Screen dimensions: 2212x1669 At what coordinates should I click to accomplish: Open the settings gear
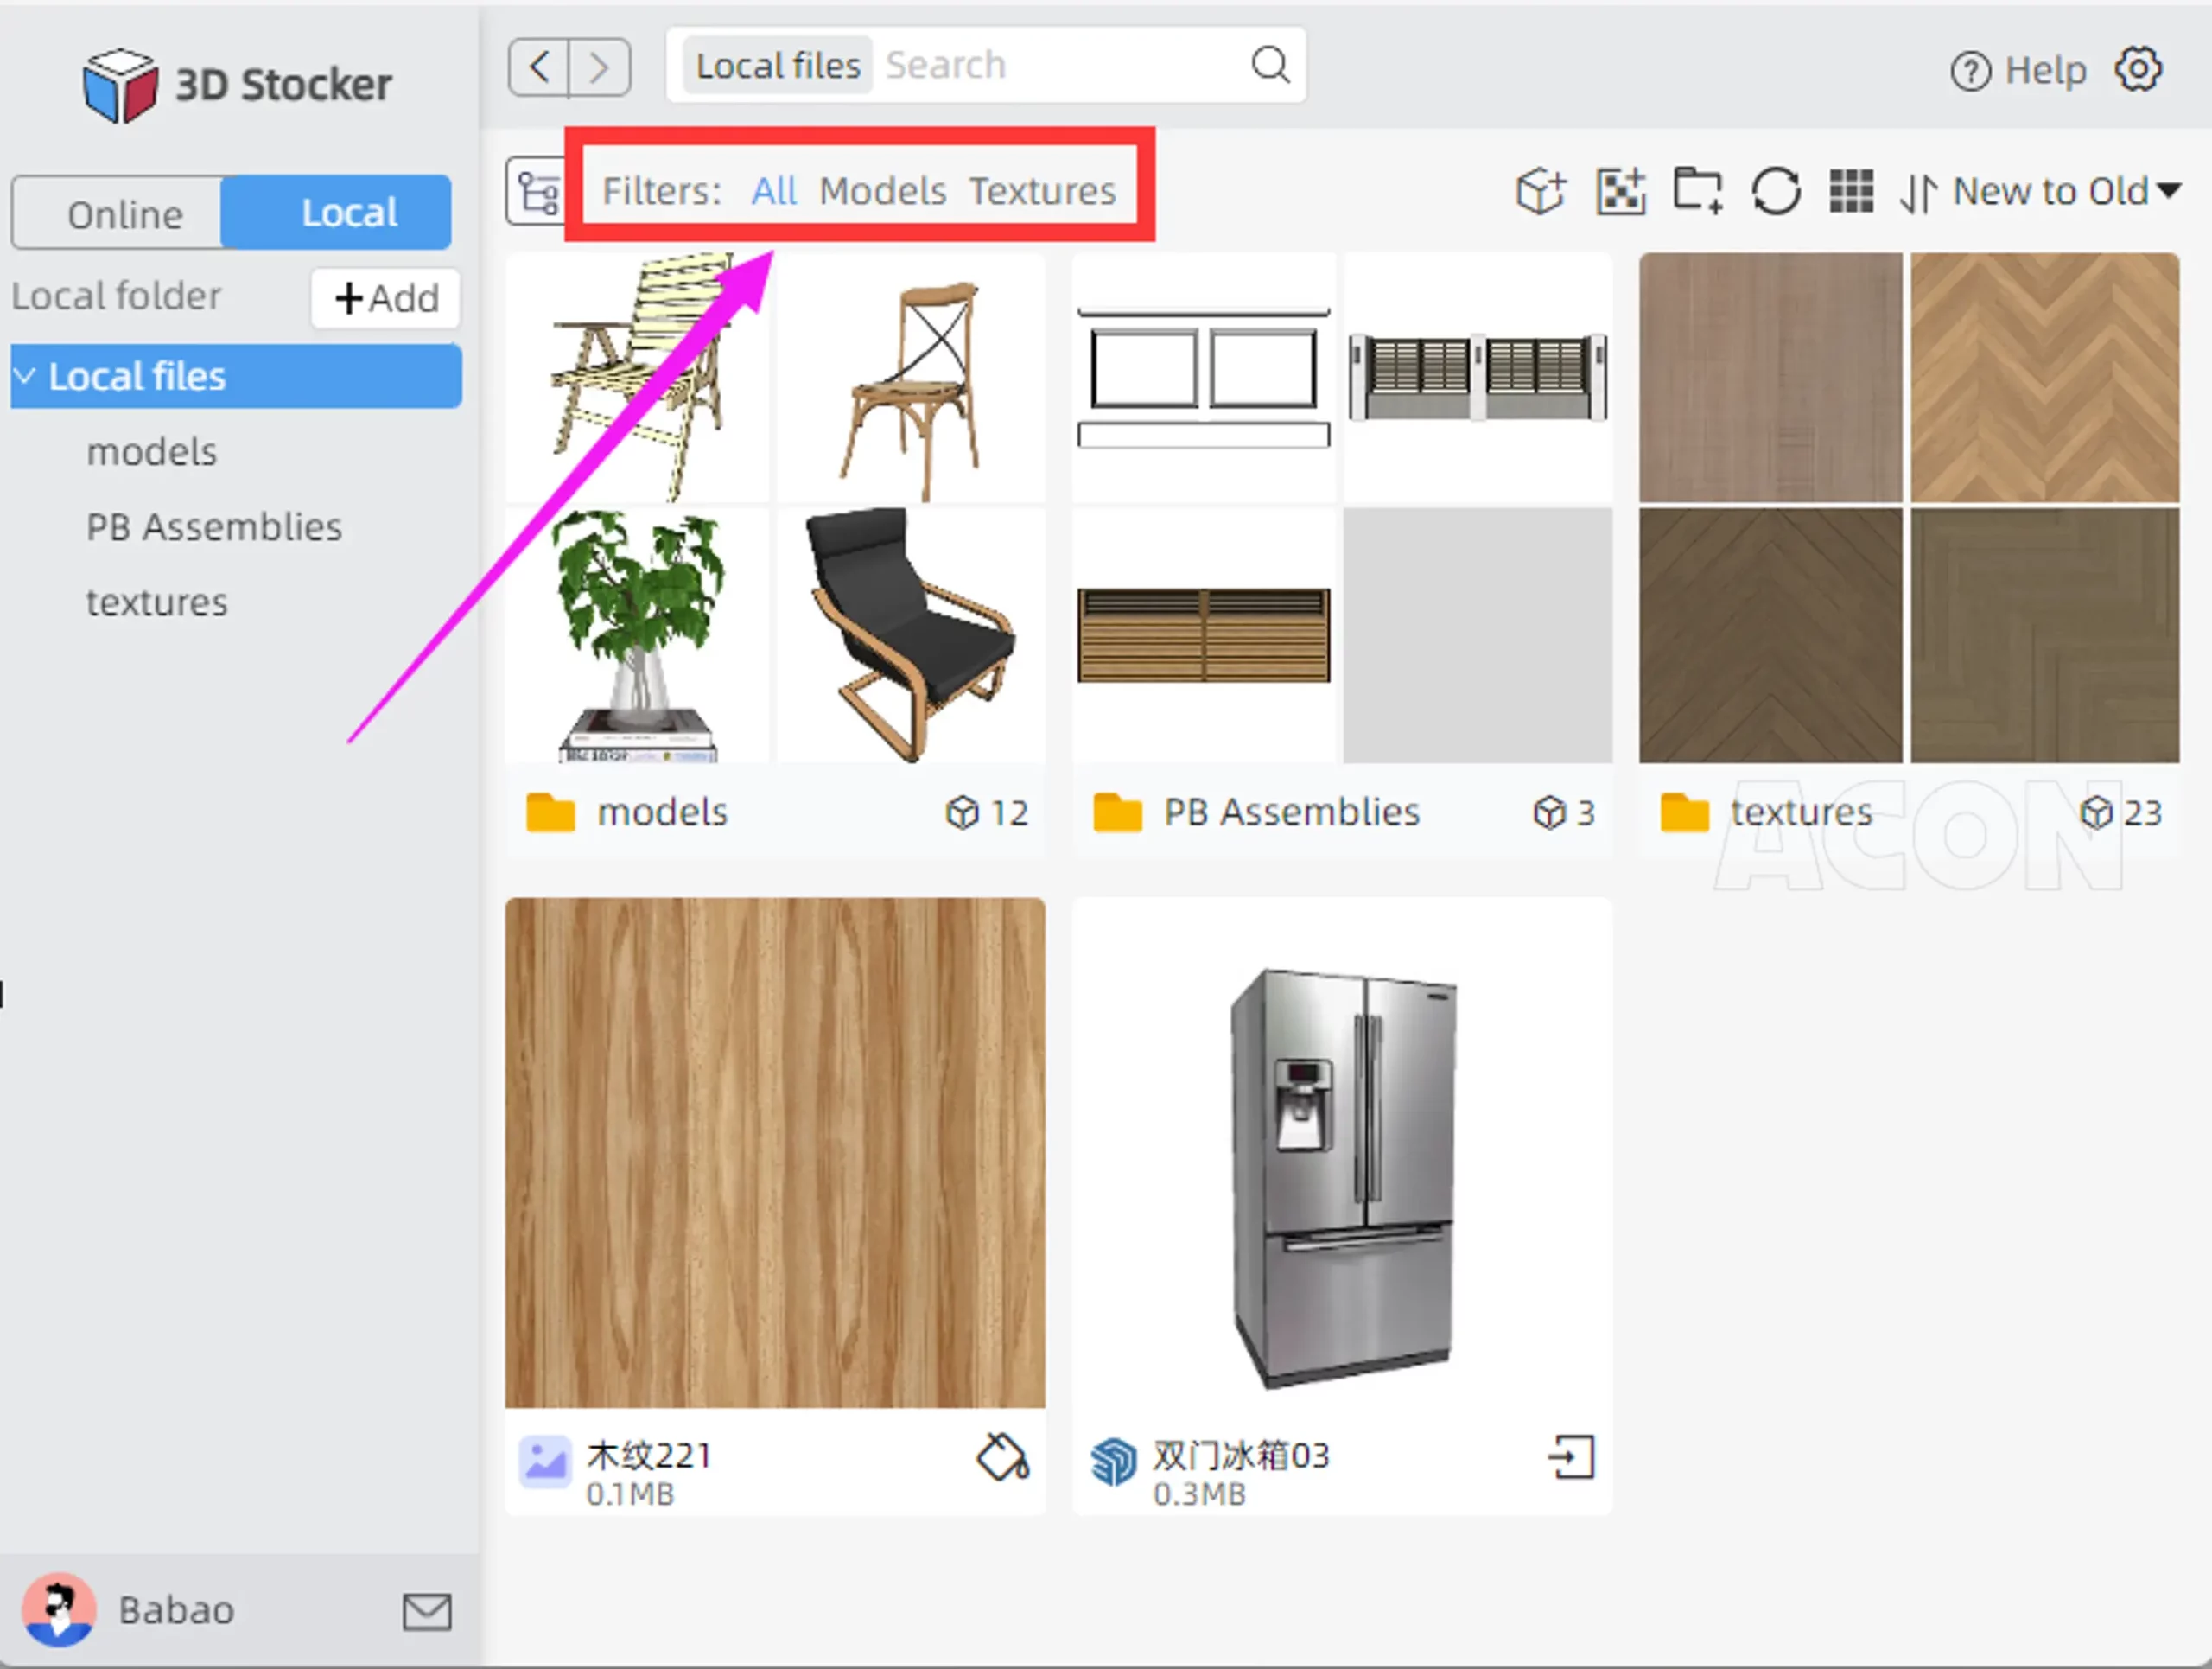(x=2137, y=70)
